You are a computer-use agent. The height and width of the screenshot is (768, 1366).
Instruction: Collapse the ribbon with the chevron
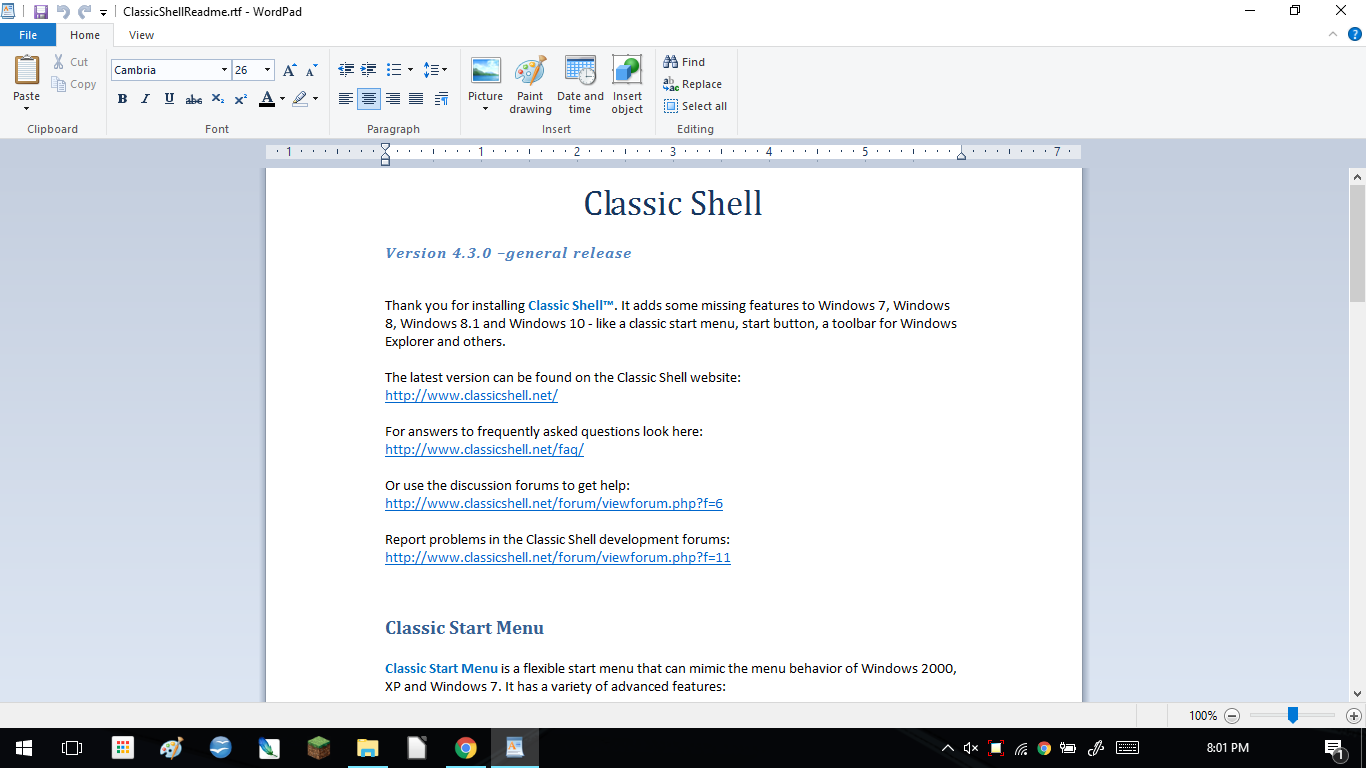(x=1332, y=34)
